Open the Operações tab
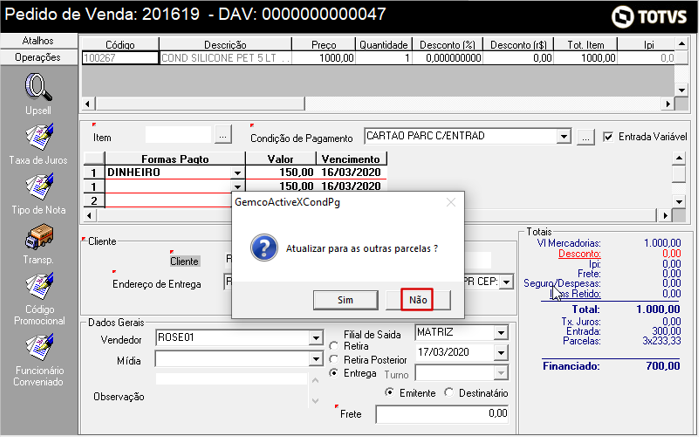 tap(39, 58)
